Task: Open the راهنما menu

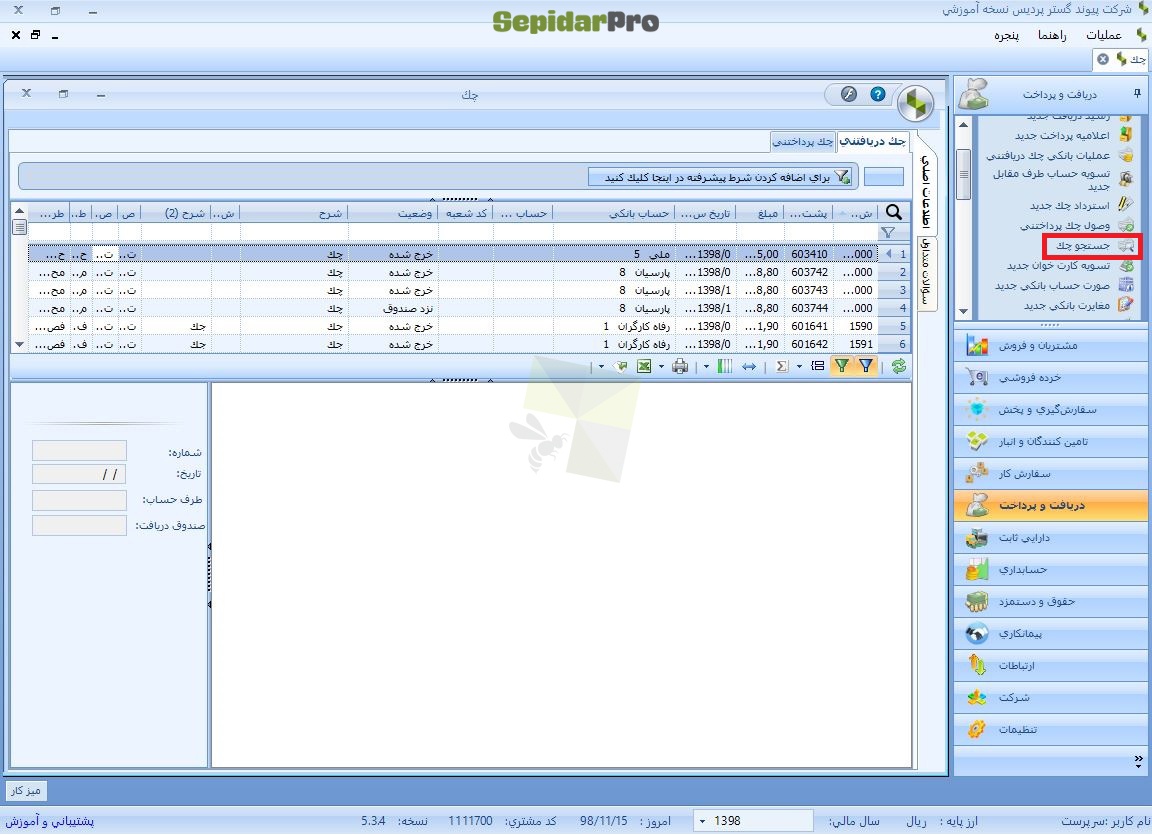Action: (1051, 35)
